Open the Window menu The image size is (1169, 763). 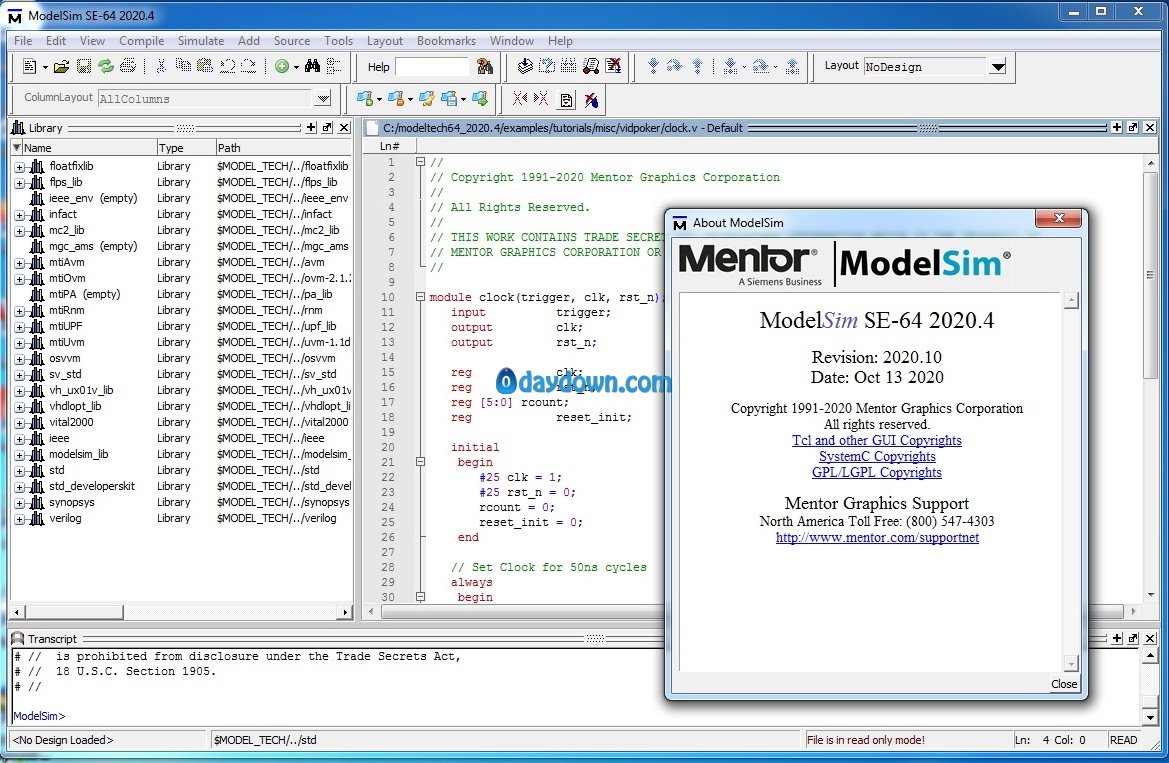click(x=511, y=40)
